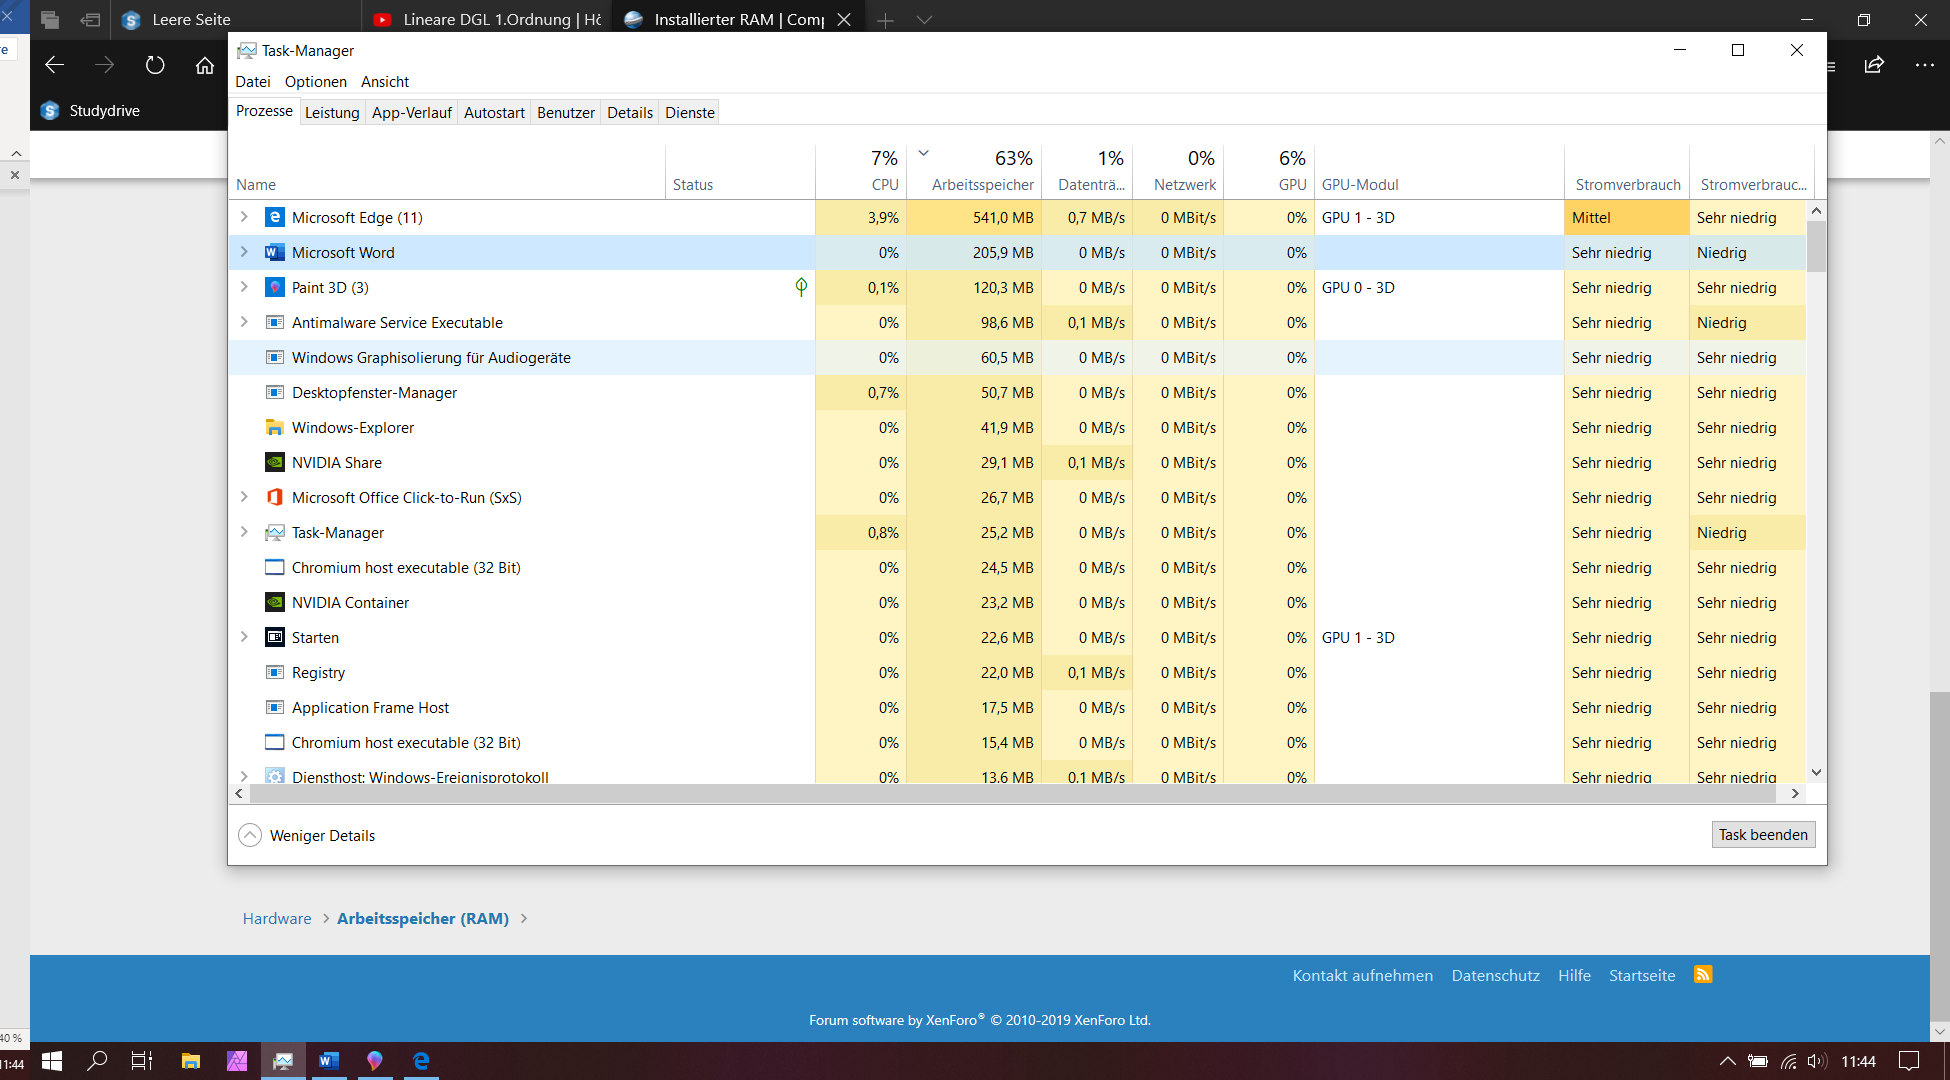
Task: Click the horizontal scrollbar right arrow
Action: click(1795, 793)
